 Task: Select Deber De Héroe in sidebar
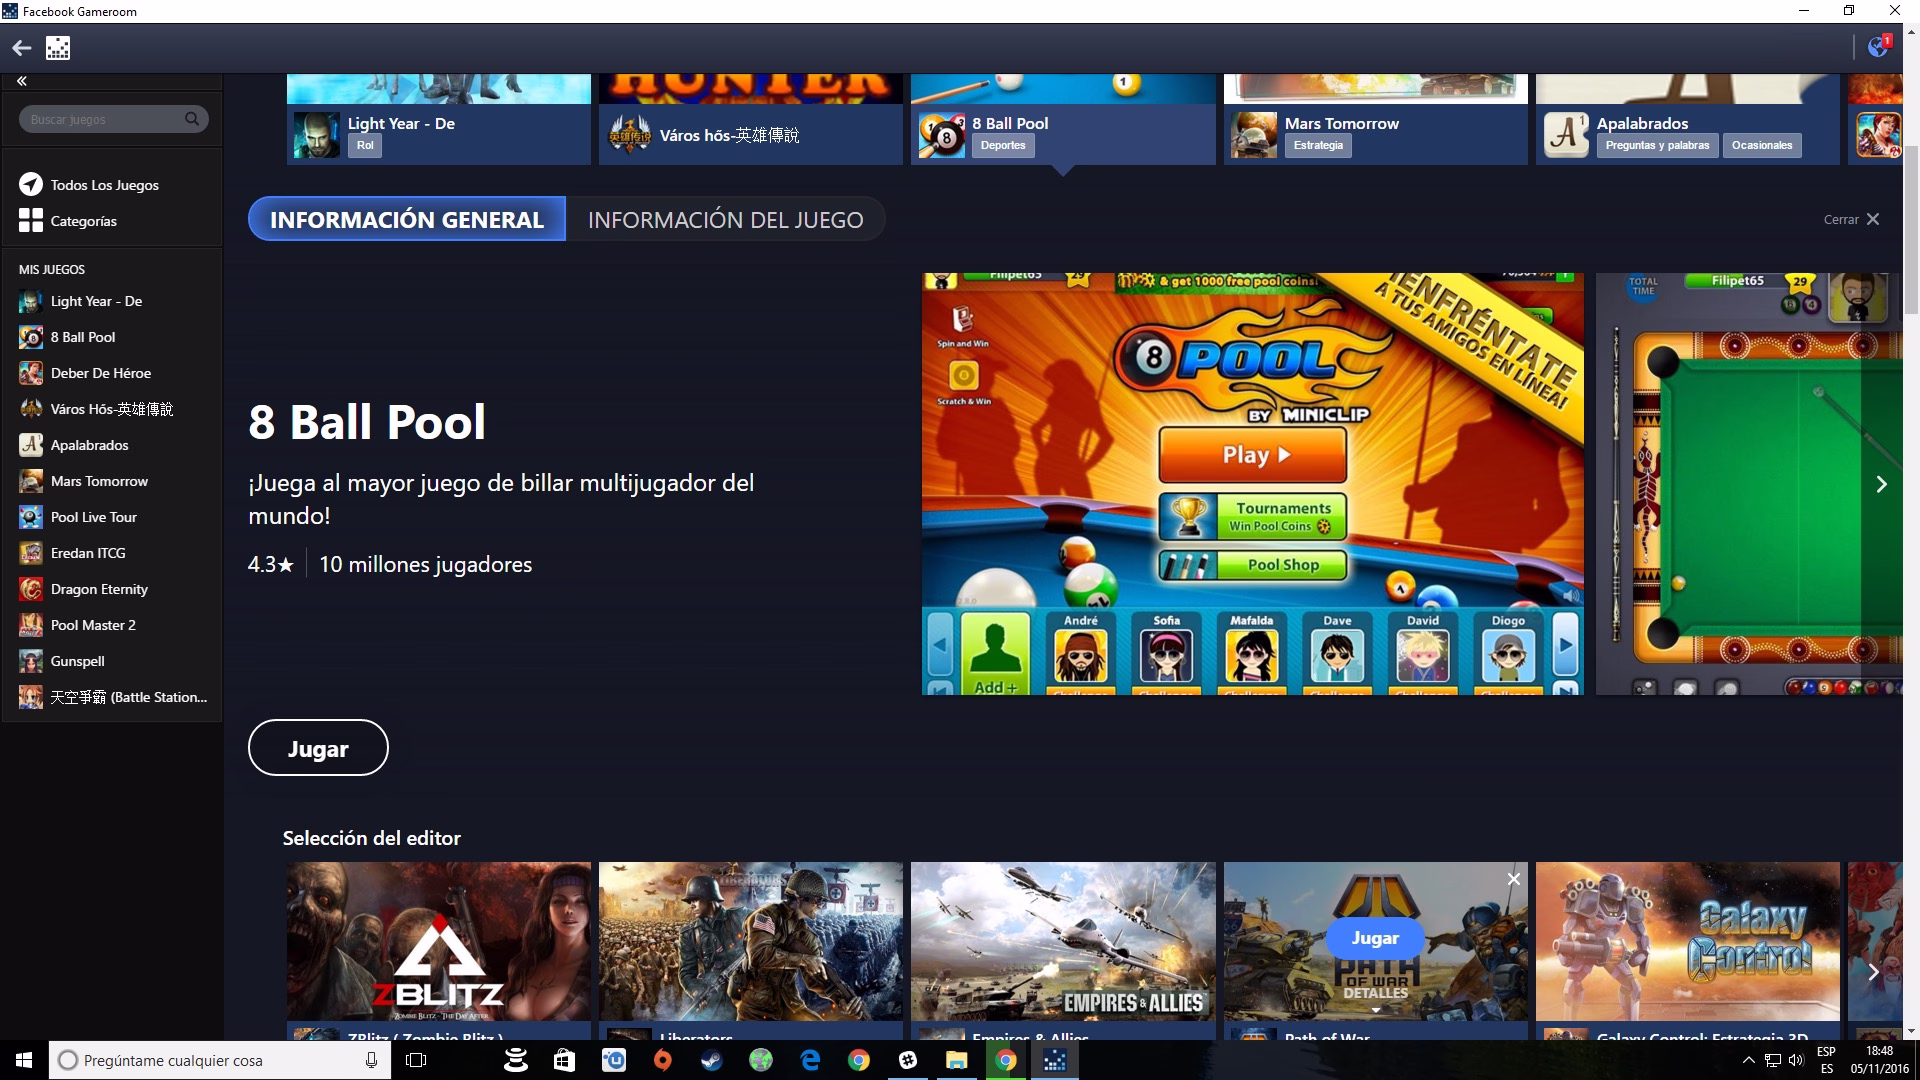85,373
